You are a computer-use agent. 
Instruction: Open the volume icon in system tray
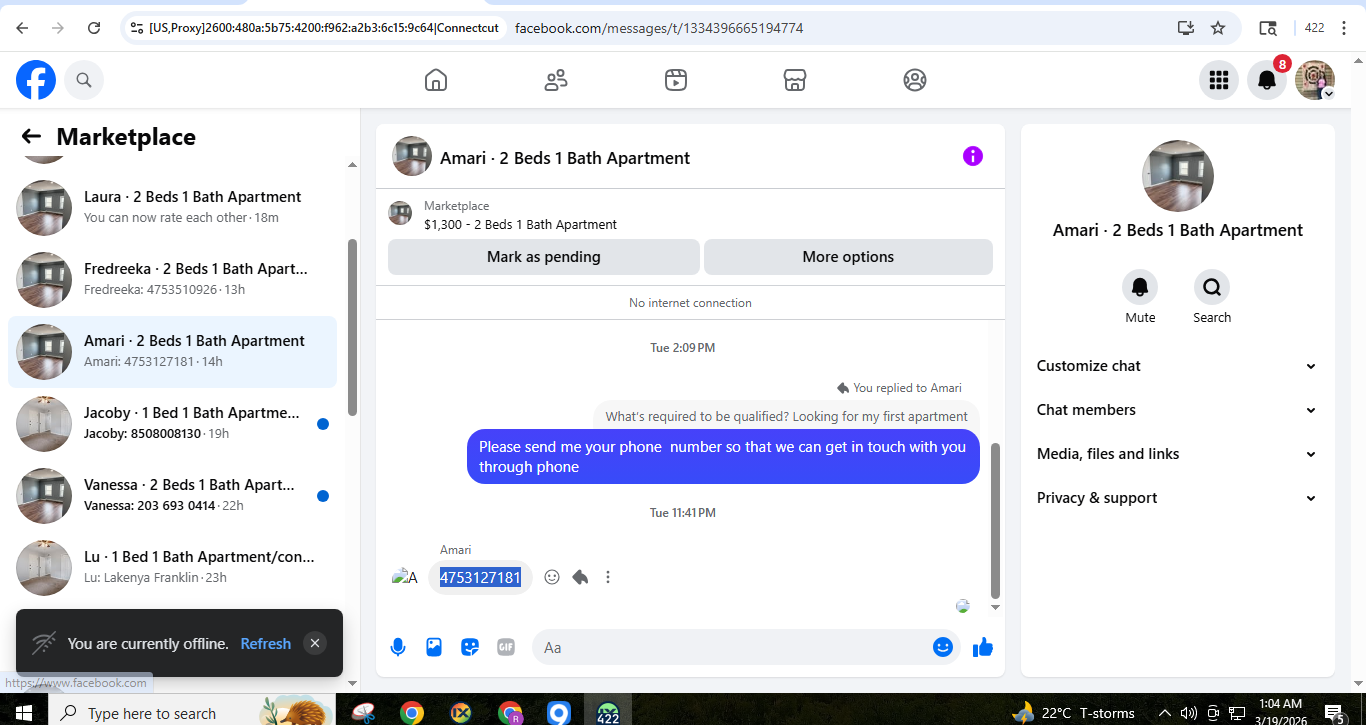point(1188,713)
